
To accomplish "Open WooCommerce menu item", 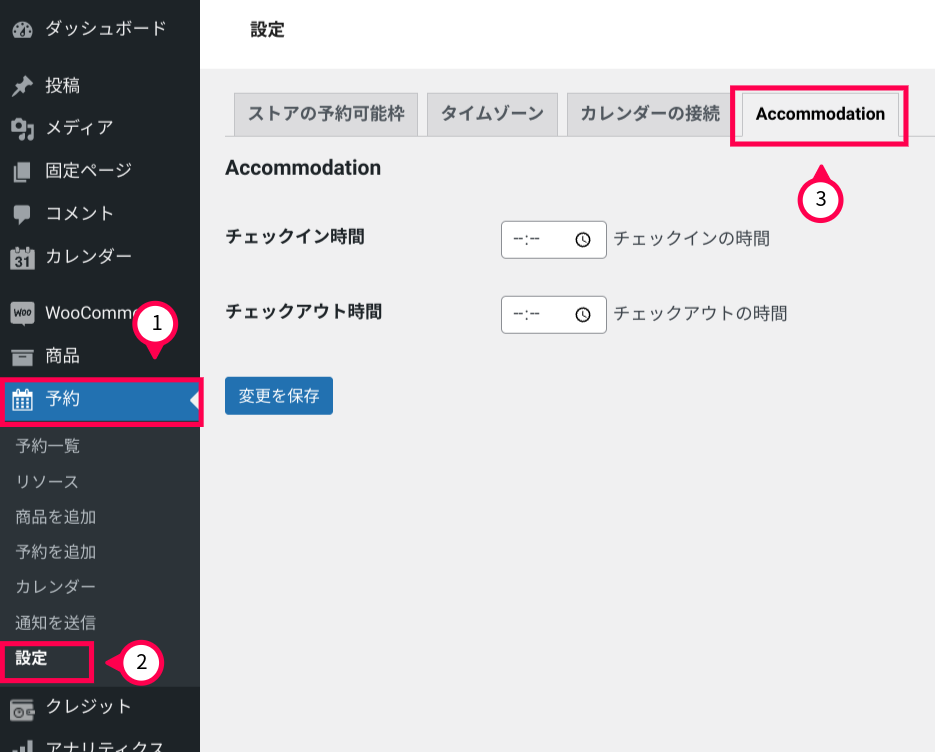I will (x=100, y=312).
